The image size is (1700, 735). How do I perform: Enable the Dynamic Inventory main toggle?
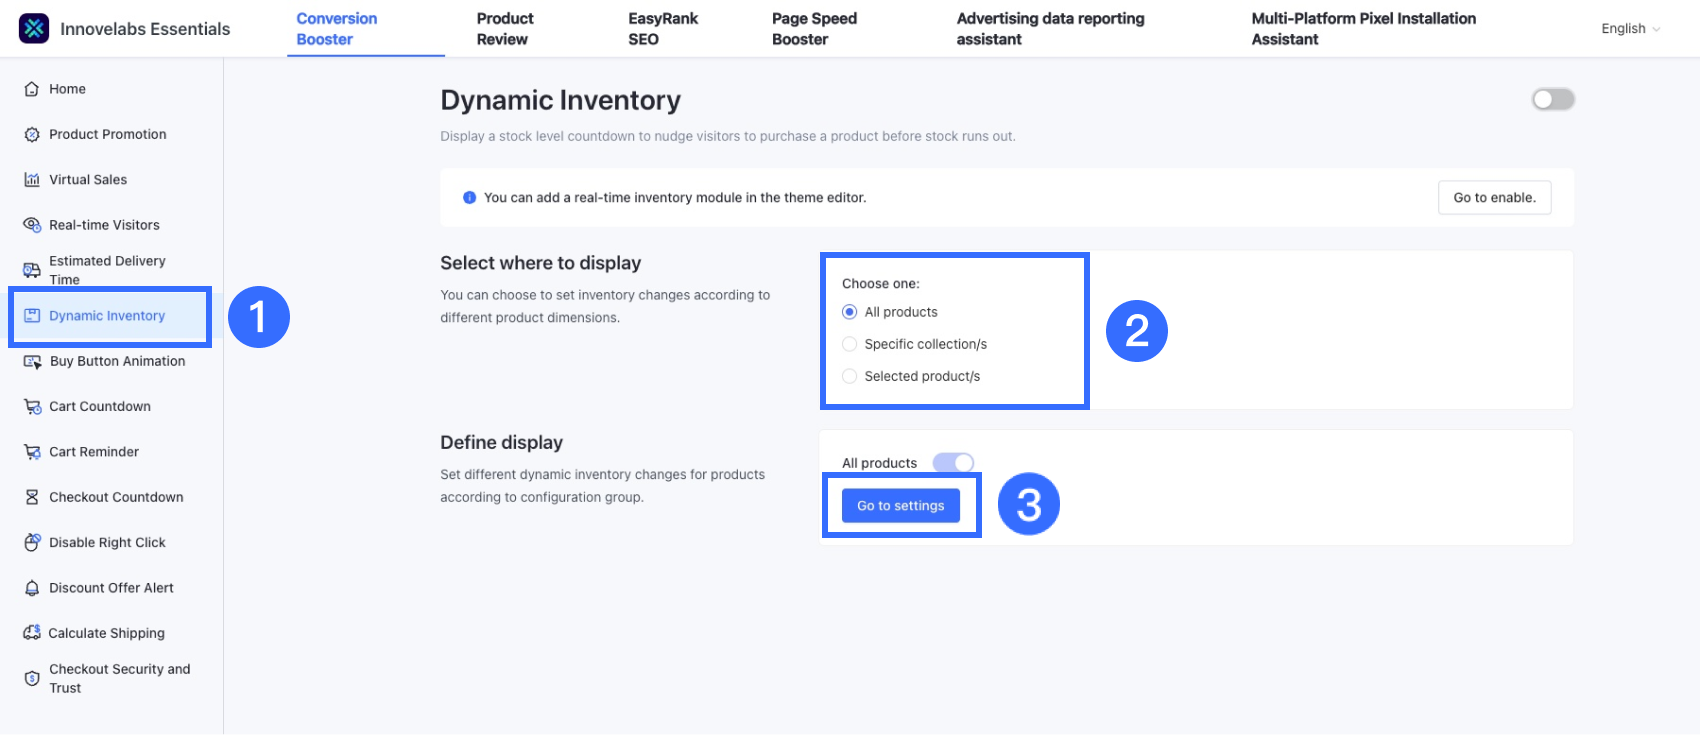pos(1553,99)
